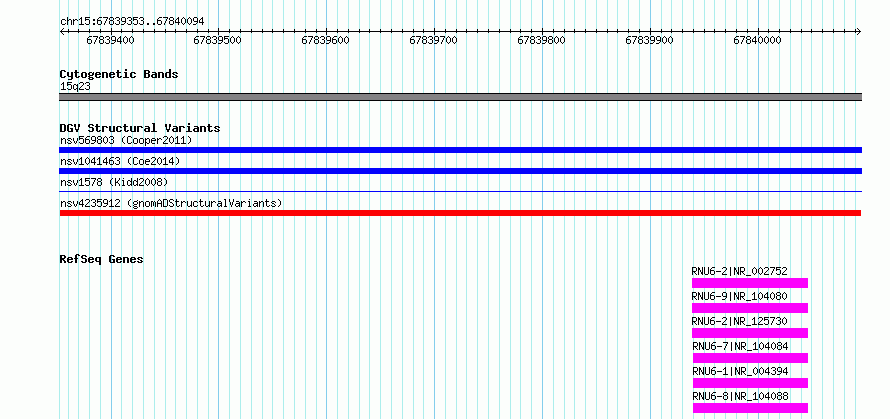Select the magenta bar under RNU6-2|NR_002752
890x419 pixels.
[x=749, y=283]
